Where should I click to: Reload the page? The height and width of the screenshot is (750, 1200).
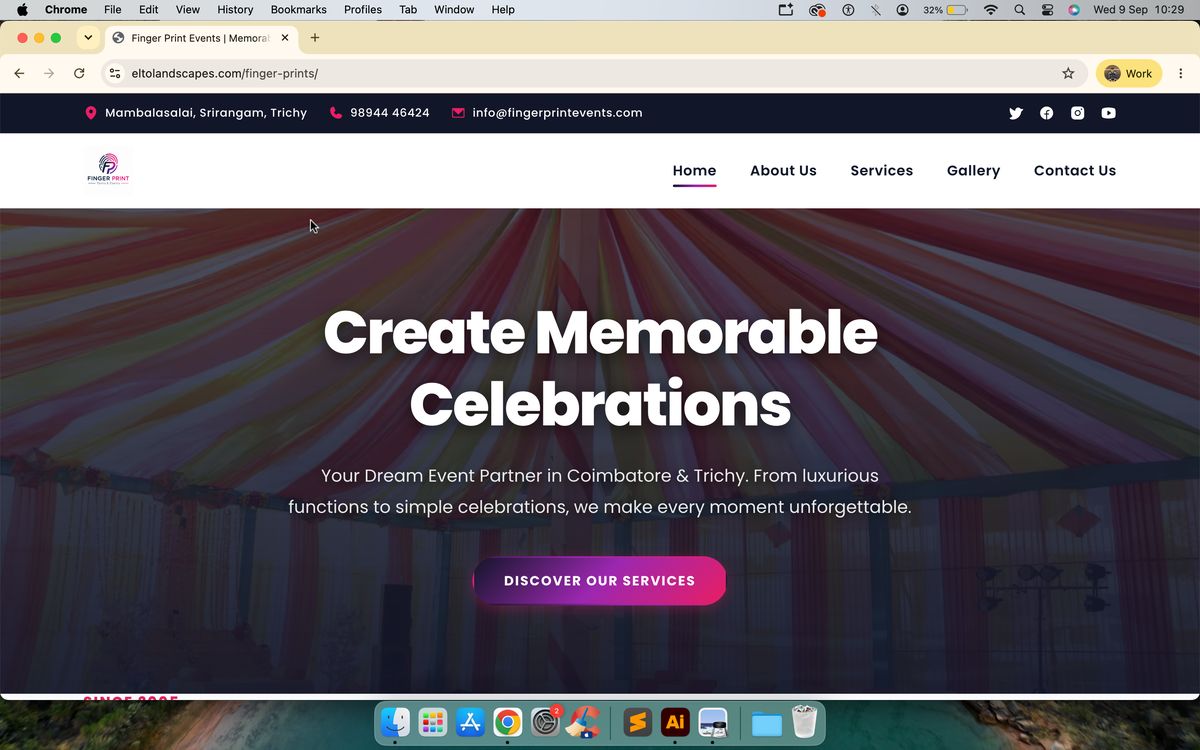[79, 73]
